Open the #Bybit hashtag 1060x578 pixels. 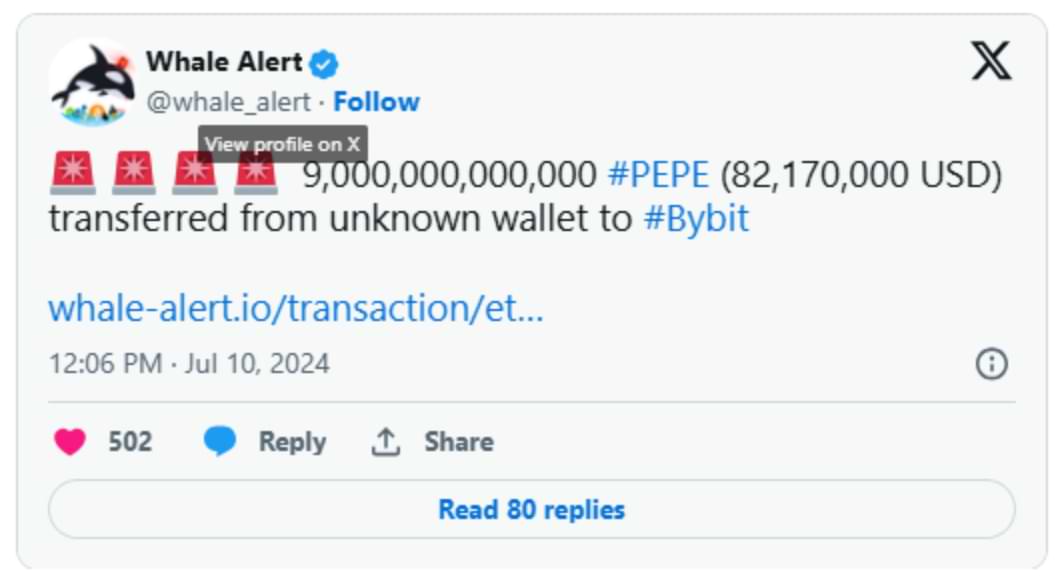[696, 219]
